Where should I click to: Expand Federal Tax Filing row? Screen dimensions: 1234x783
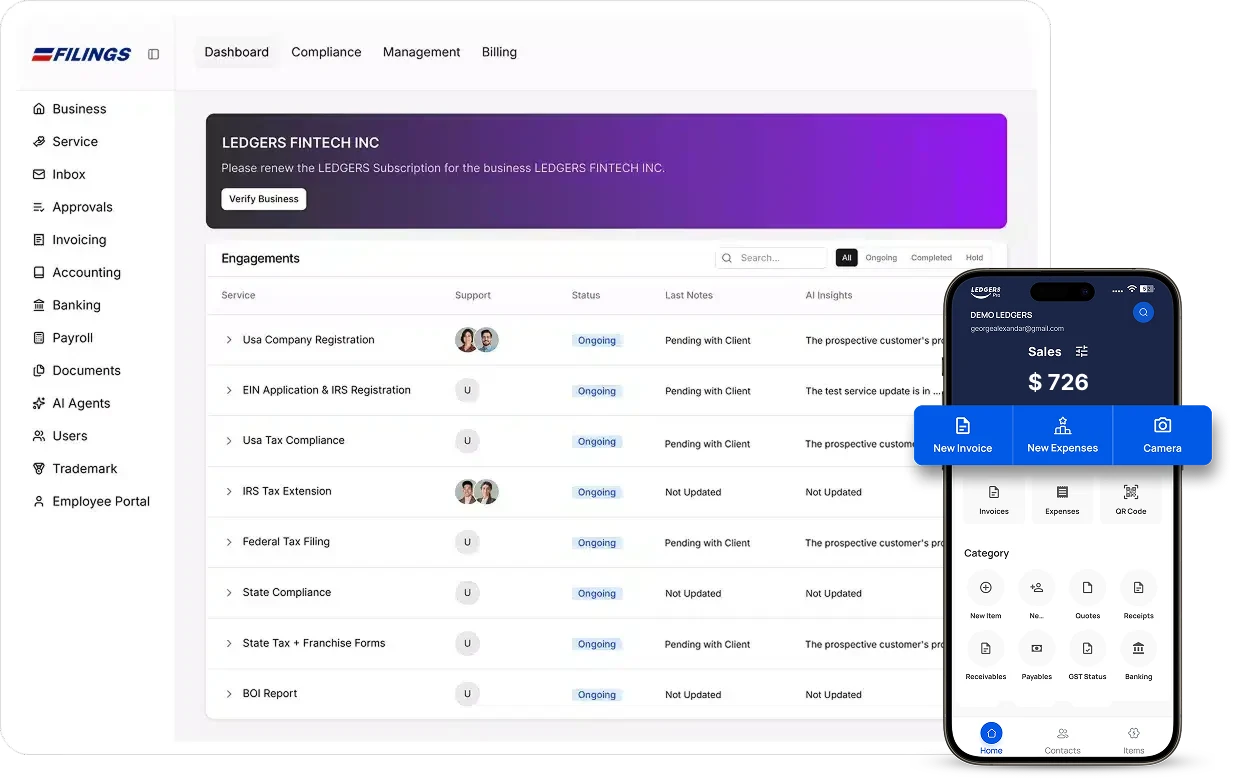click(x=229, y=542)
